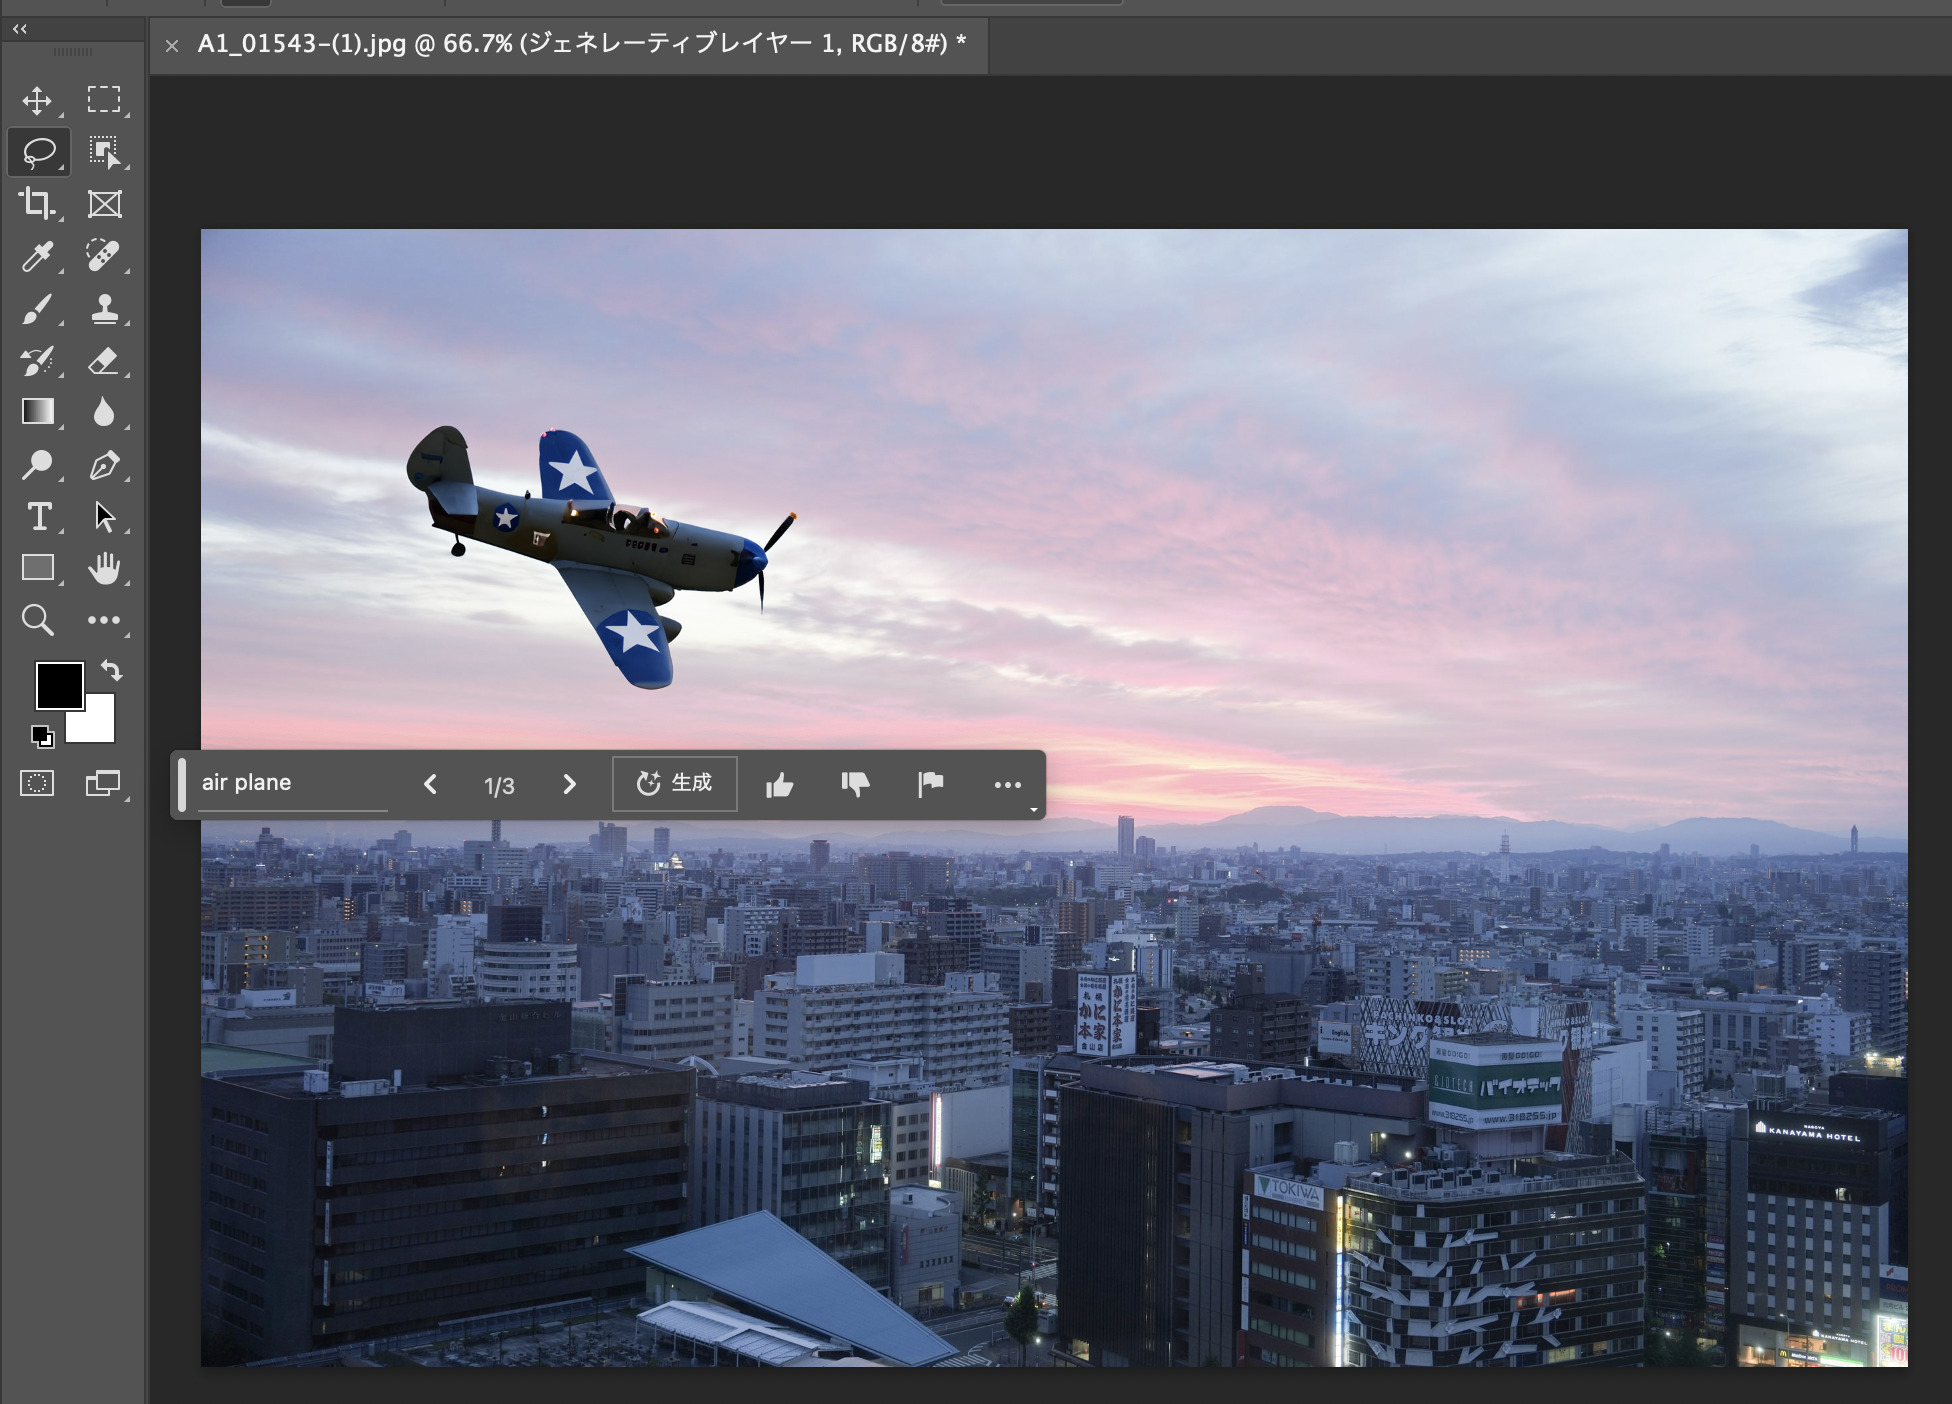Select the Crop tool
Viewport: 1952px width, 1404px height.
[x=37, y=204]
